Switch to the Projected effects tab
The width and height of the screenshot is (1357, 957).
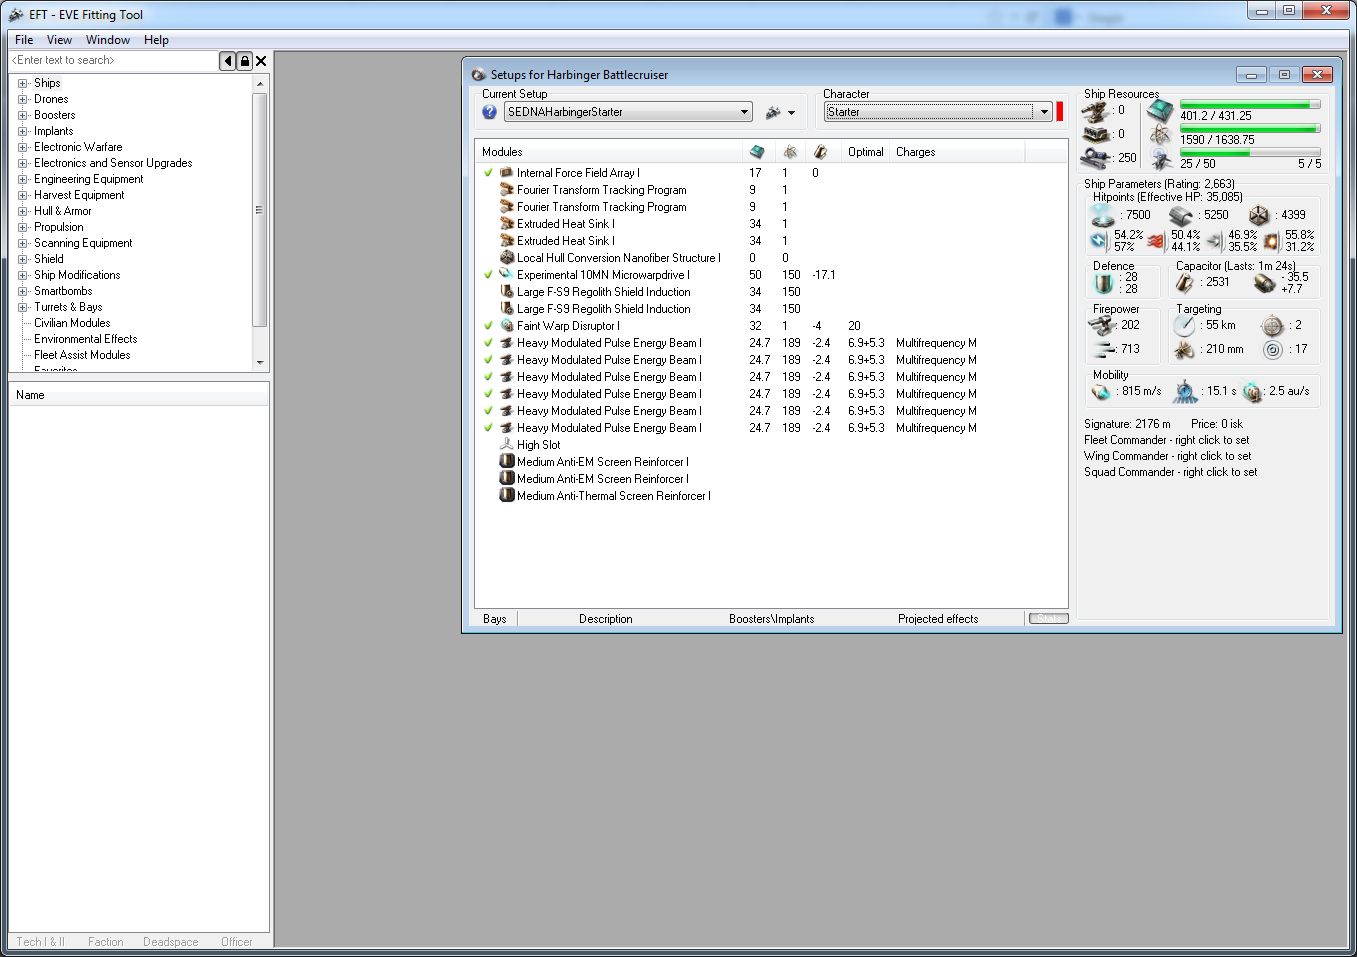(x=938, y=619)
